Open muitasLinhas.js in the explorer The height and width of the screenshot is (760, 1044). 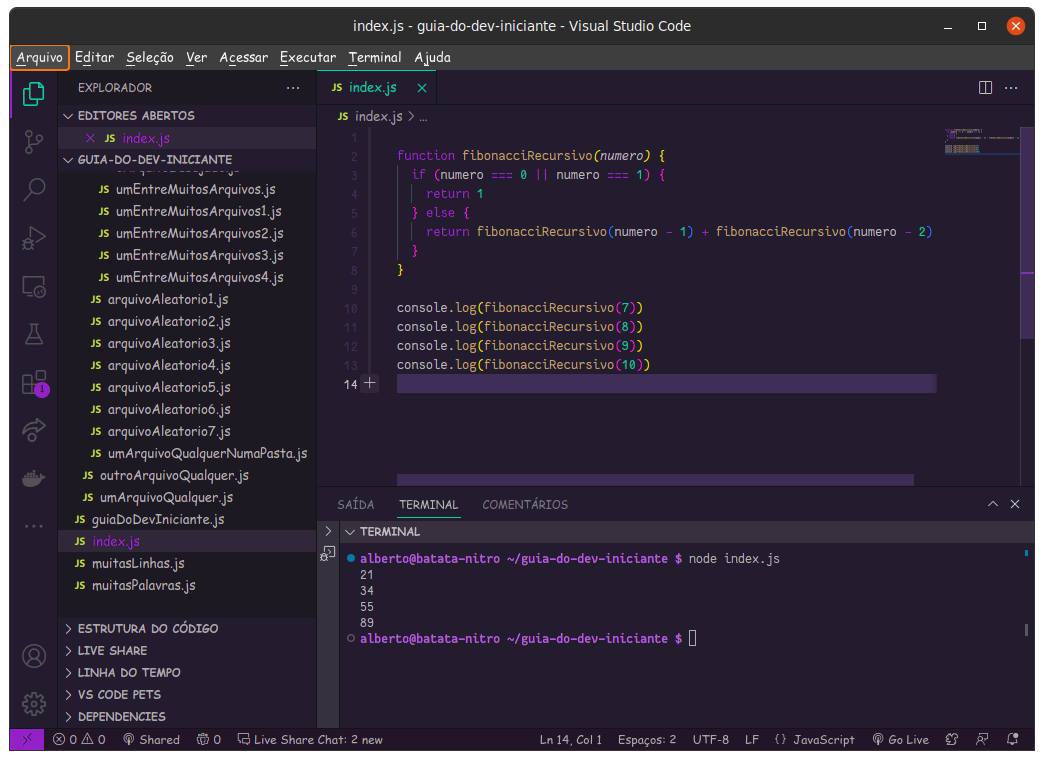point(138,564)
